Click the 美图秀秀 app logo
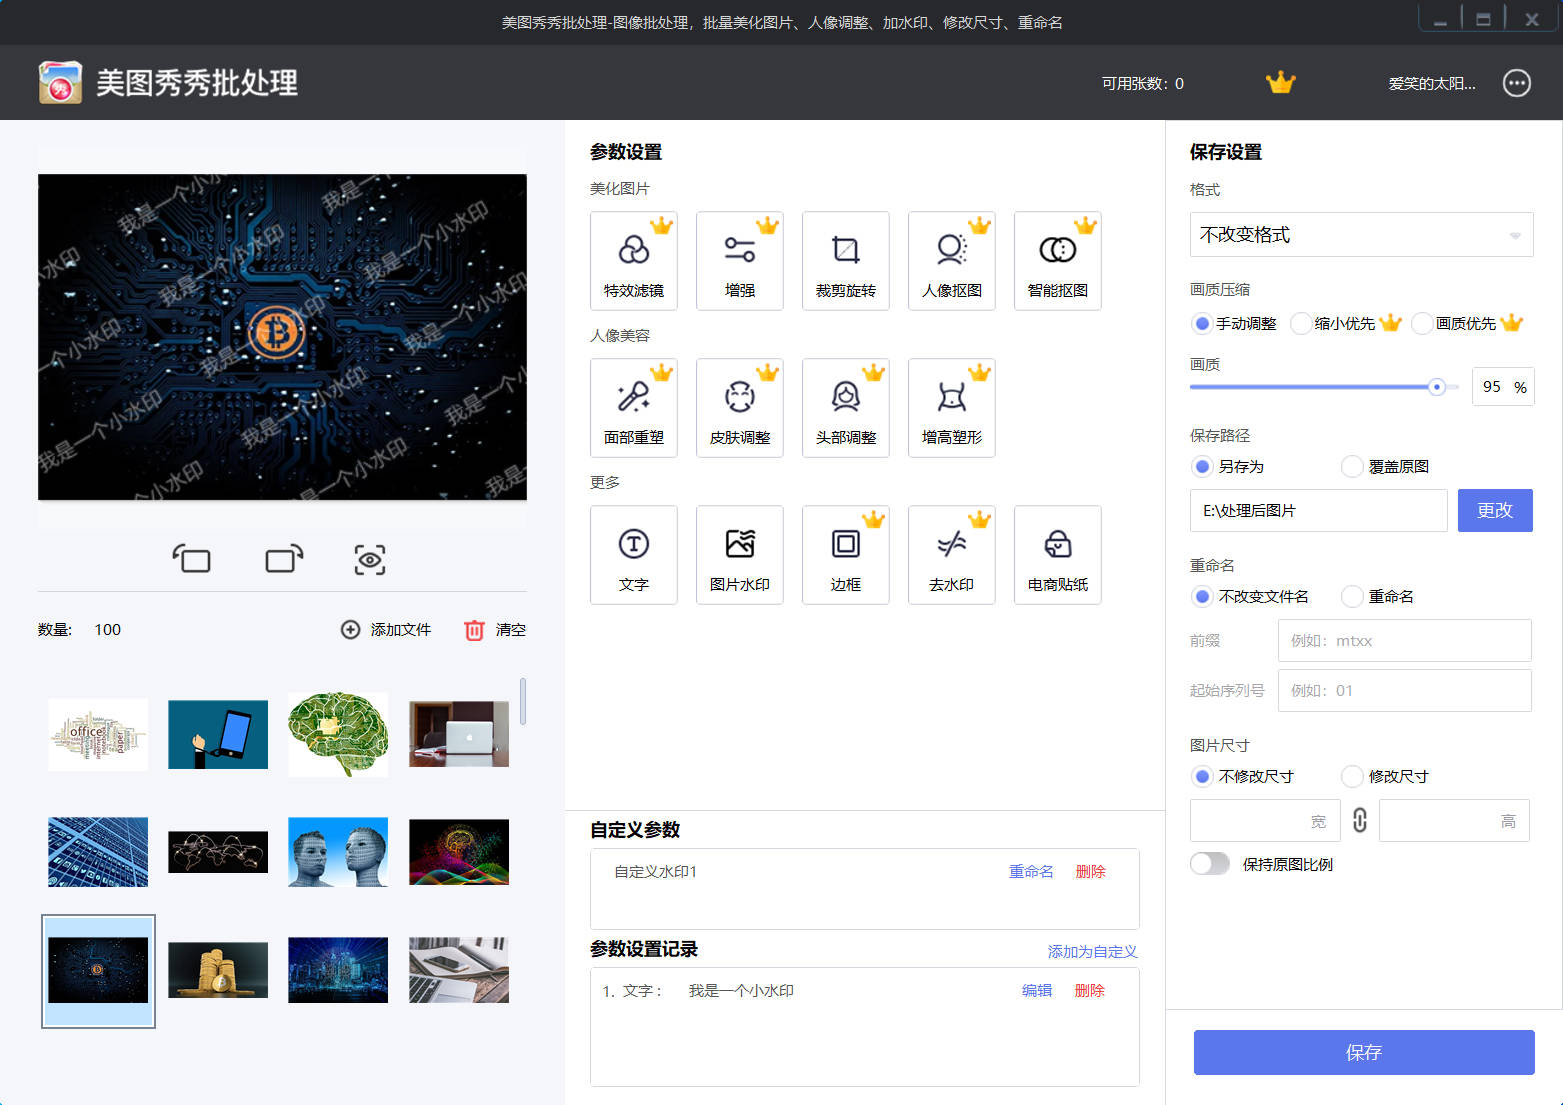This screenshot has height=1105, width=1563. tap(60, 83)
